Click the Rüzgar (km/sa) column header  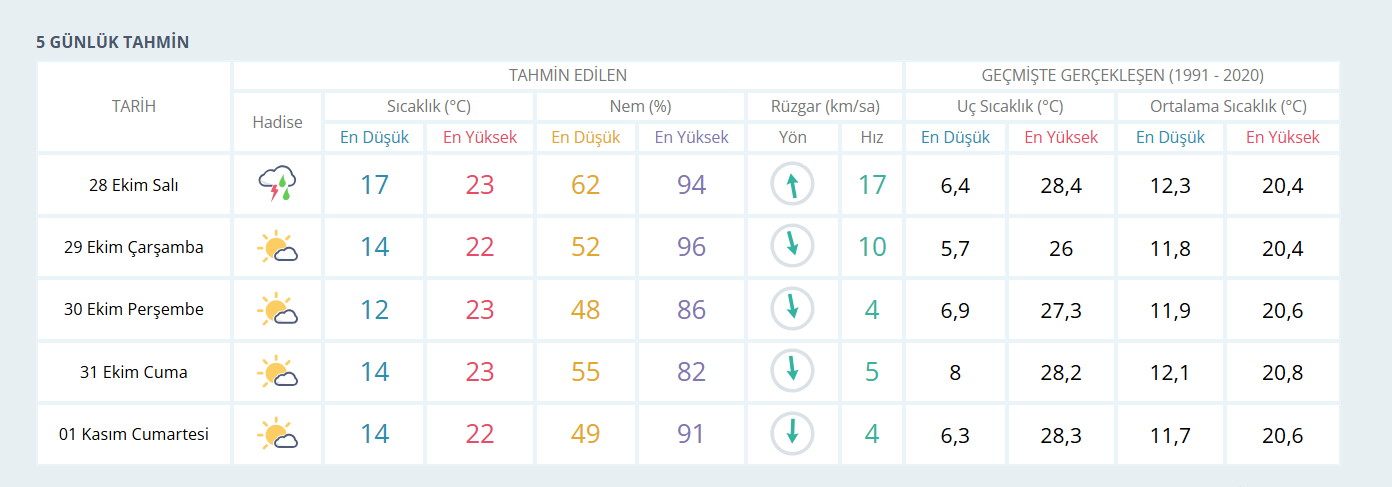click(825, 106)
